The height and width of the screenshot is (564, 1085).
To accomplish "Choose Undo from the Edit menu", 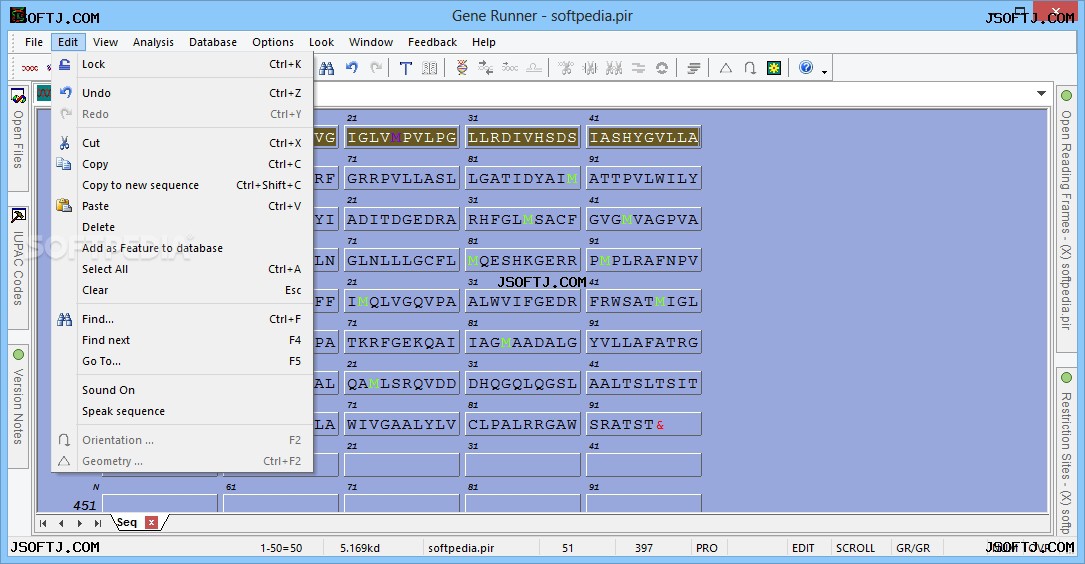I will pos(183,93).
